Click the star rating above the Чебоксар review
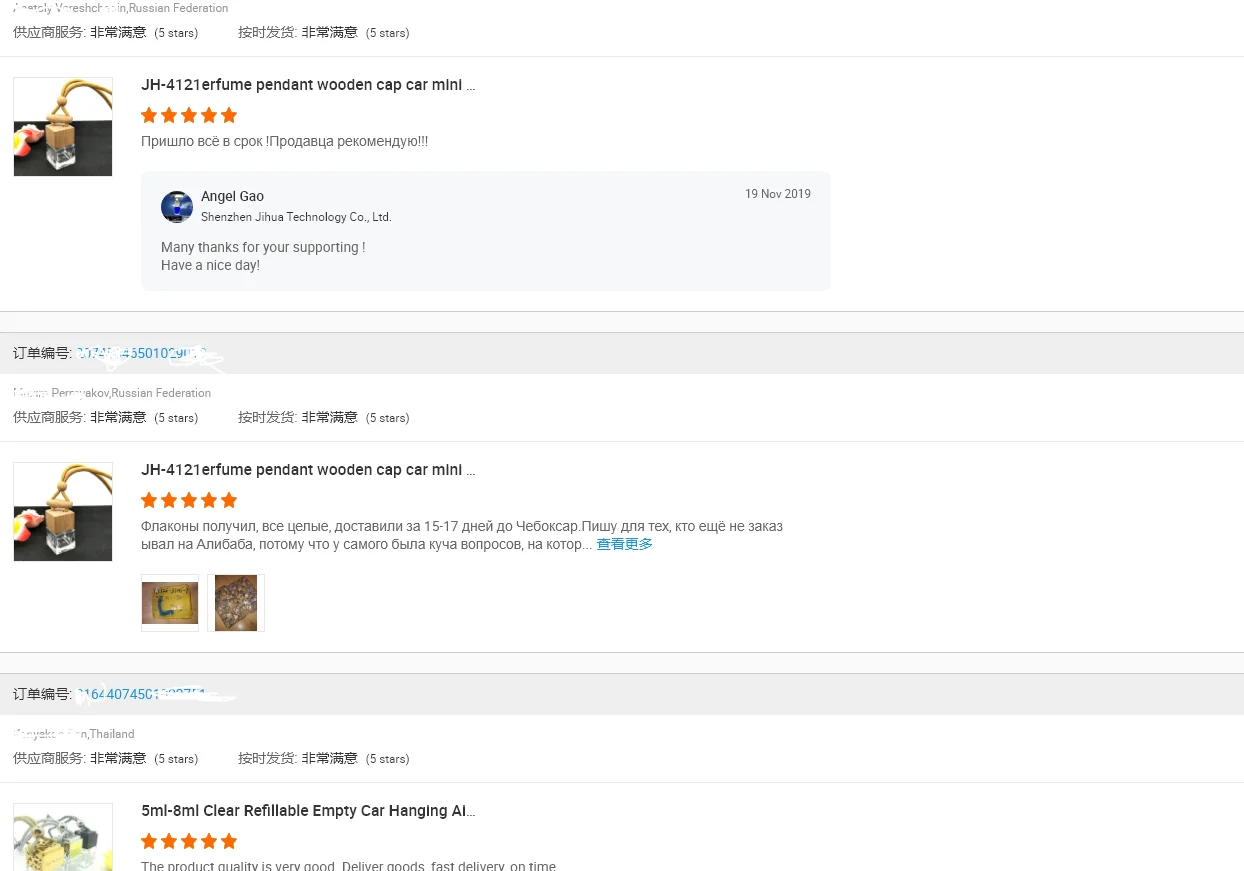The width and height of the screenshot is (1244, 871). (189, 500)
